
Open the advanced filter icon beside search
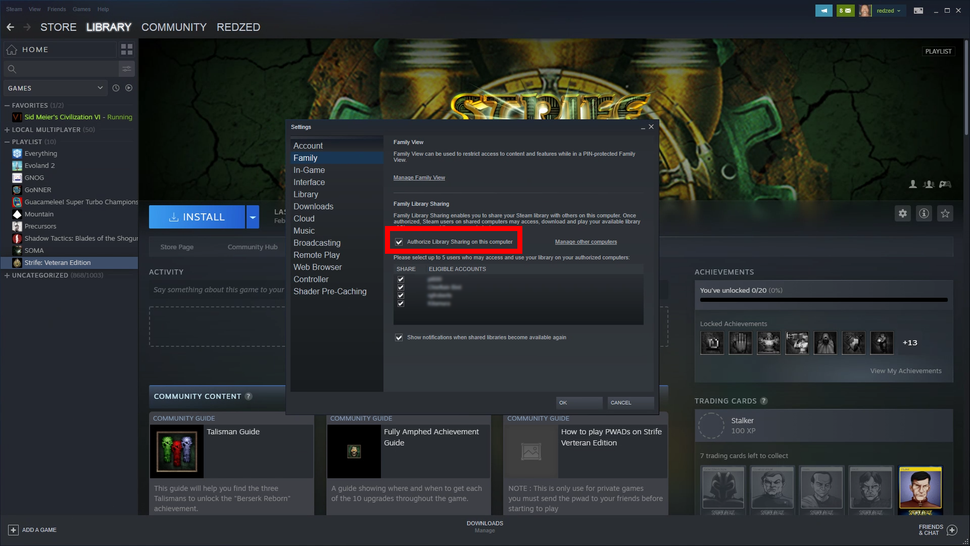click(x=126, y=69)
